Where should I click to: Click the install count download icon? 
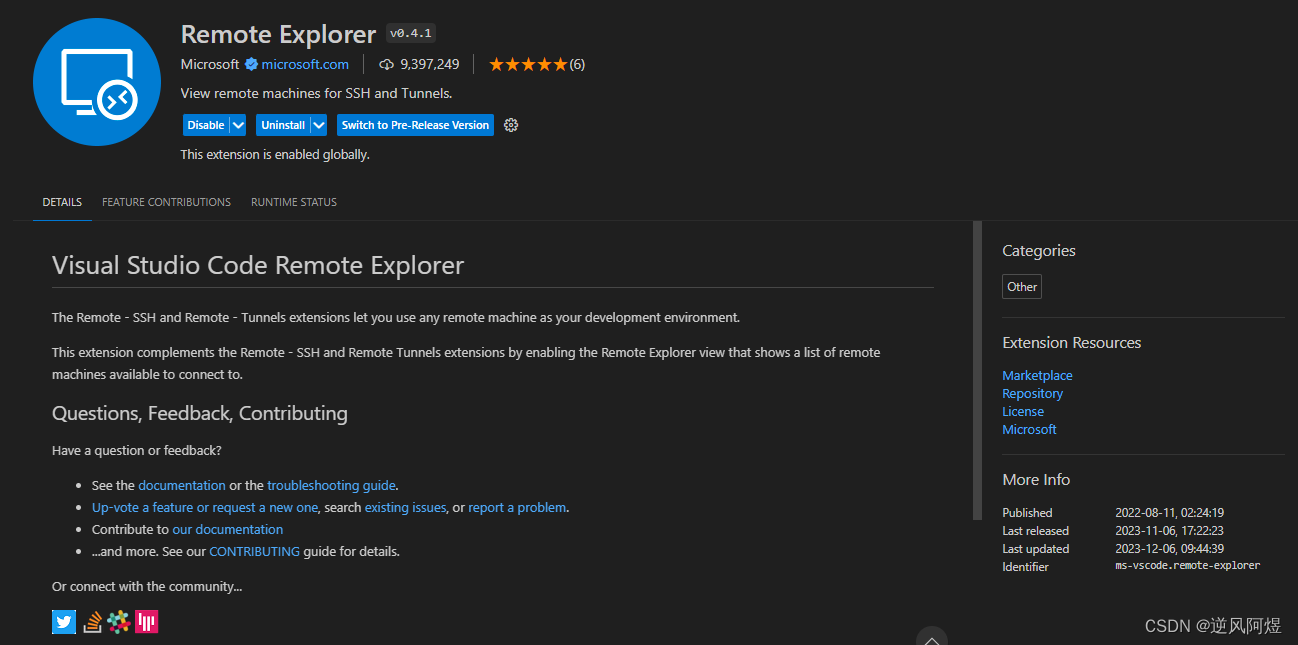pos(387,64)
